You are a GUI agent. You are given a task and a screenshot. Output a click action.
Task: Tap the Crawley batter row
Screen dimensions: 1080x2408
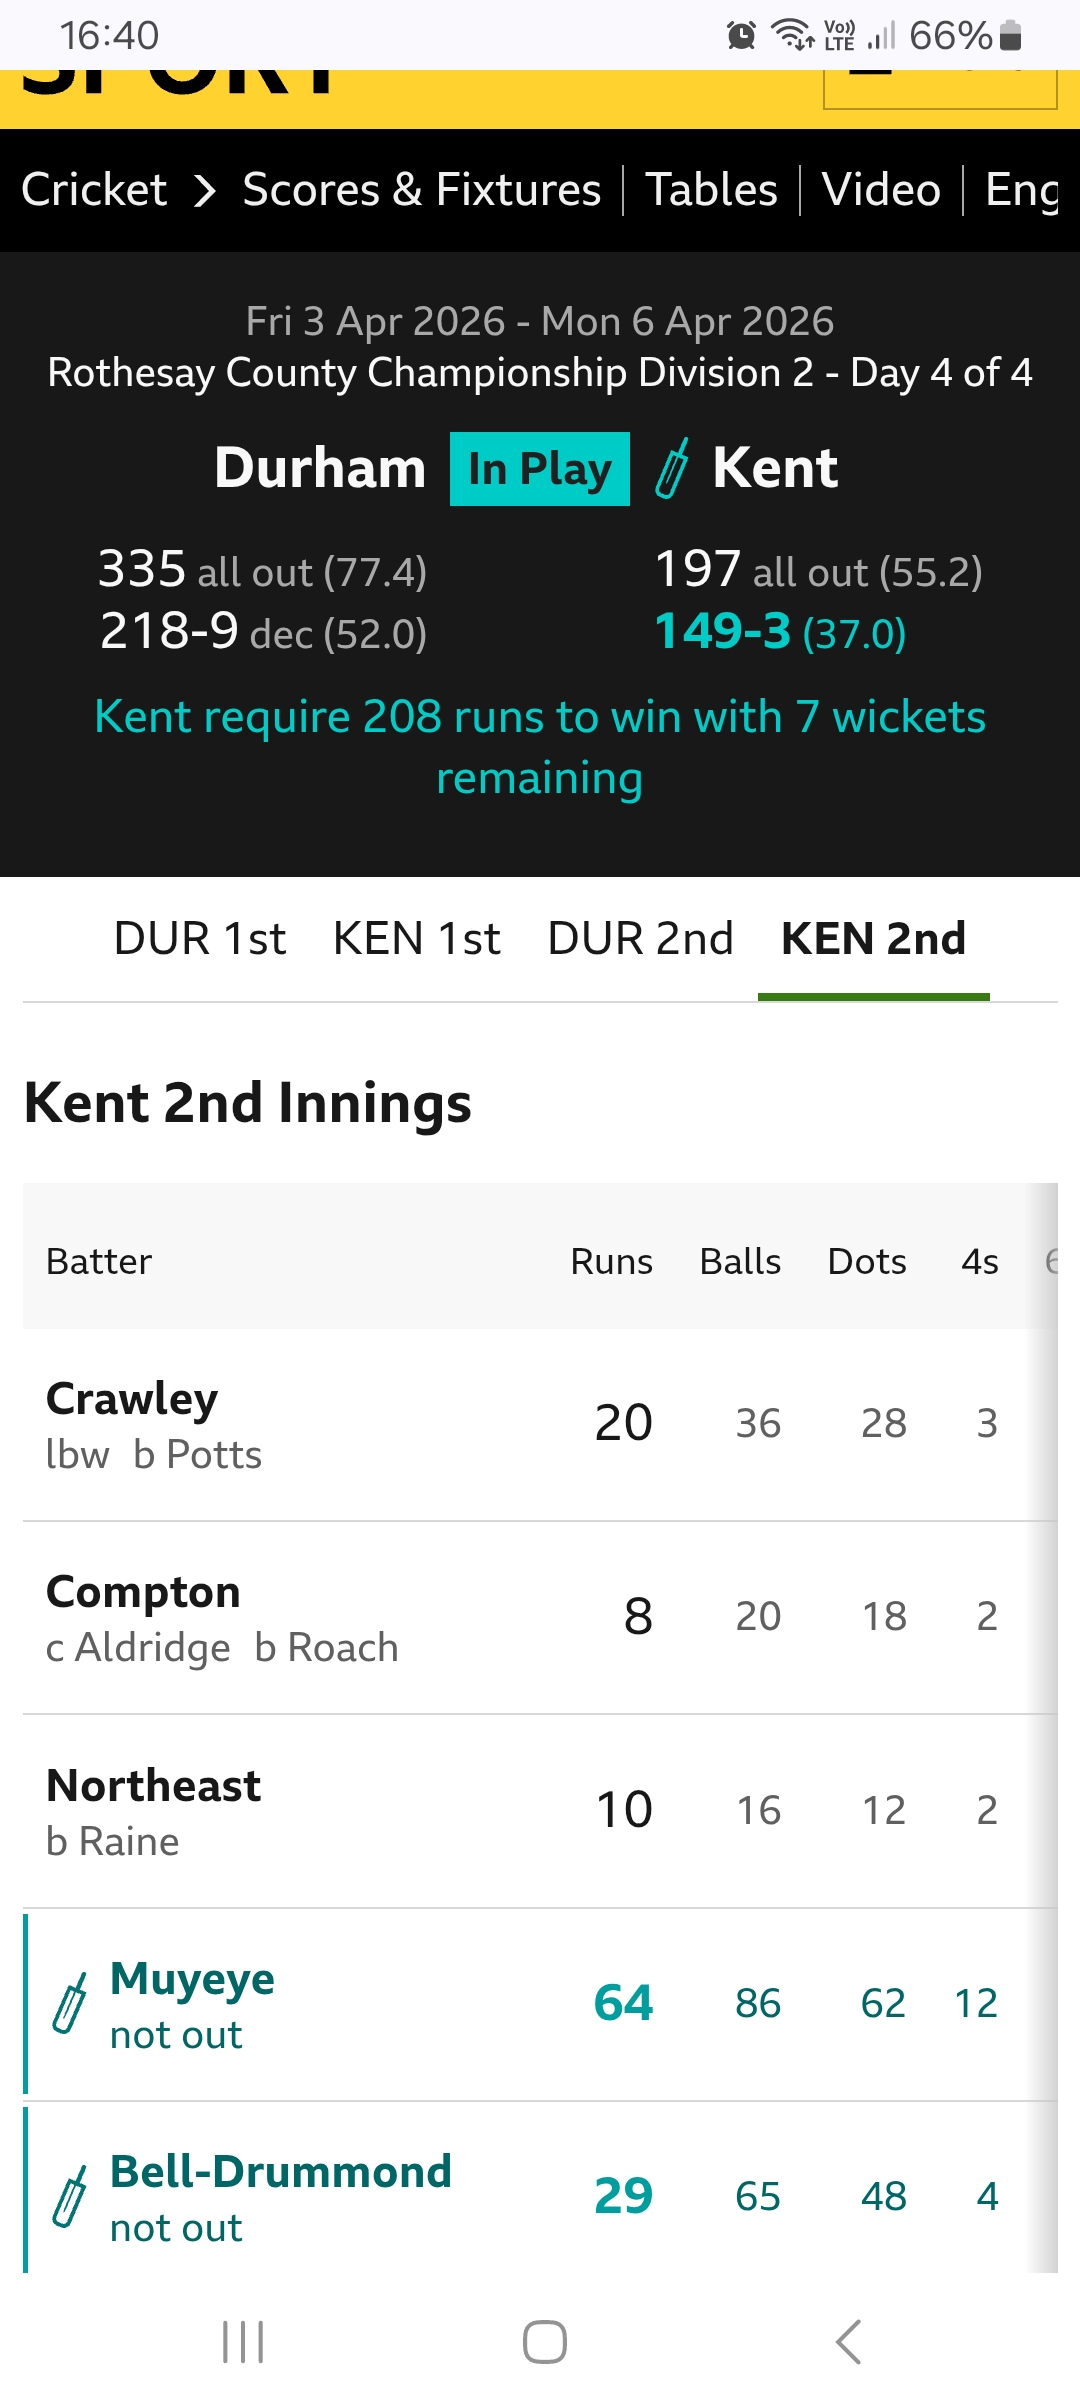(300, 1424)
